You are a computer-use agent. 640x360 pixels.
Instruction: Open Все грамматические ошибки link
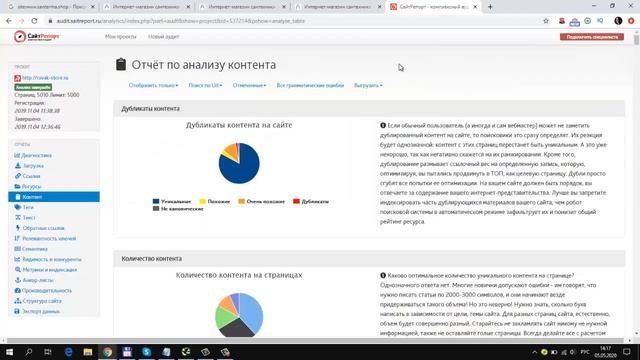(310, 85)
